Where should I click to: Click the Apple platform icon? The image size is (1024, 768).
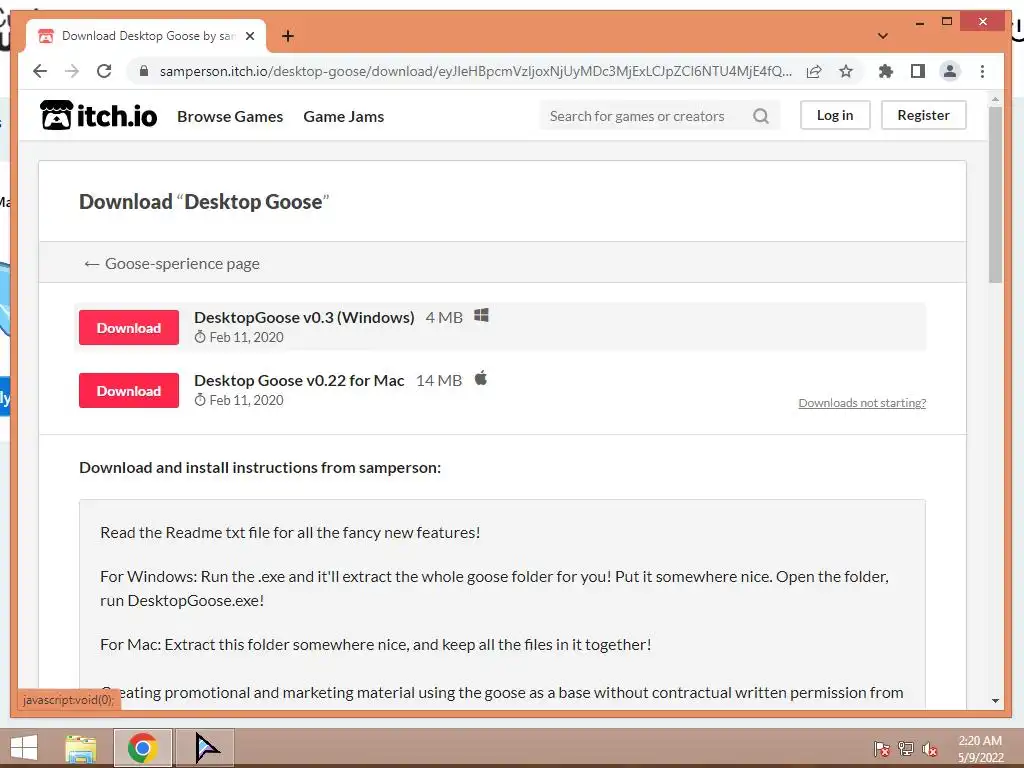pos(481,378)
